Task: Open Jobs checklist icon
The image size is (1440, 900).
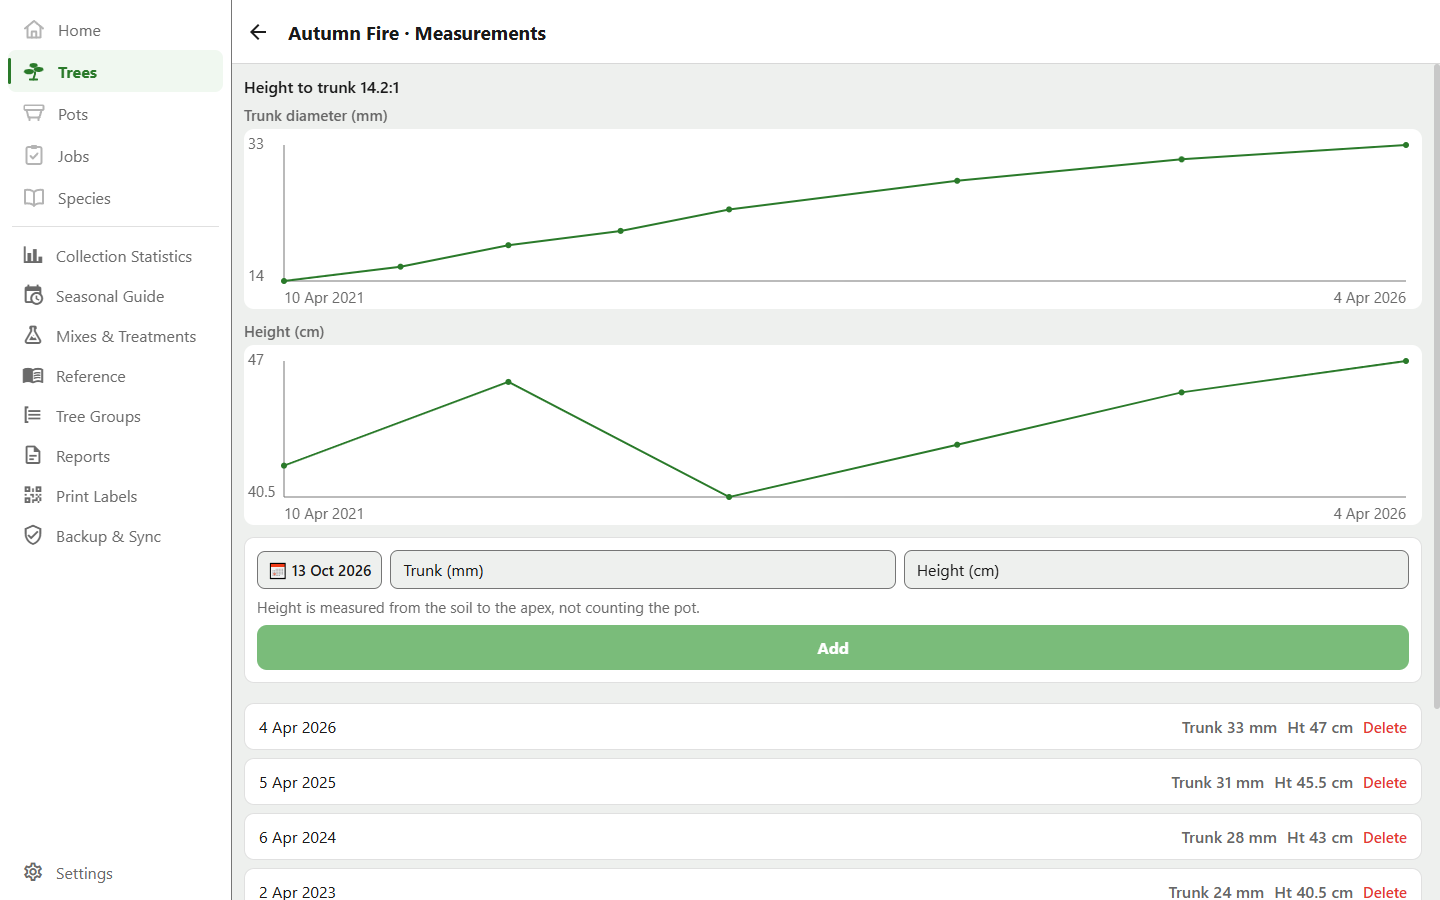Action: click(34, 156)
